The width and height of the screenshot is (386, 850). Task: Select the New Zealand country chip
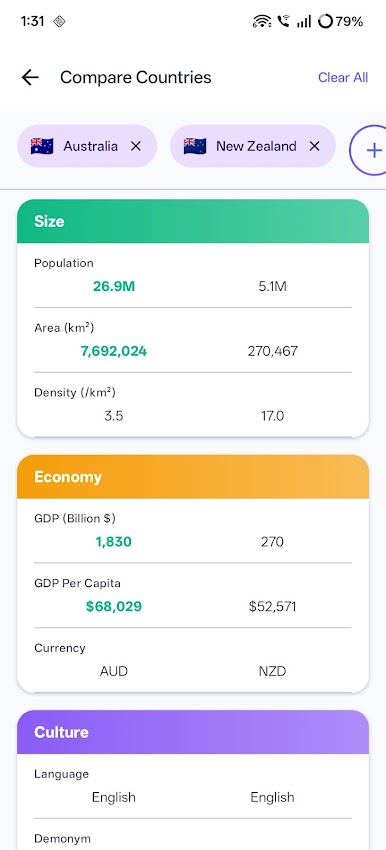click(x=253, y=146)
